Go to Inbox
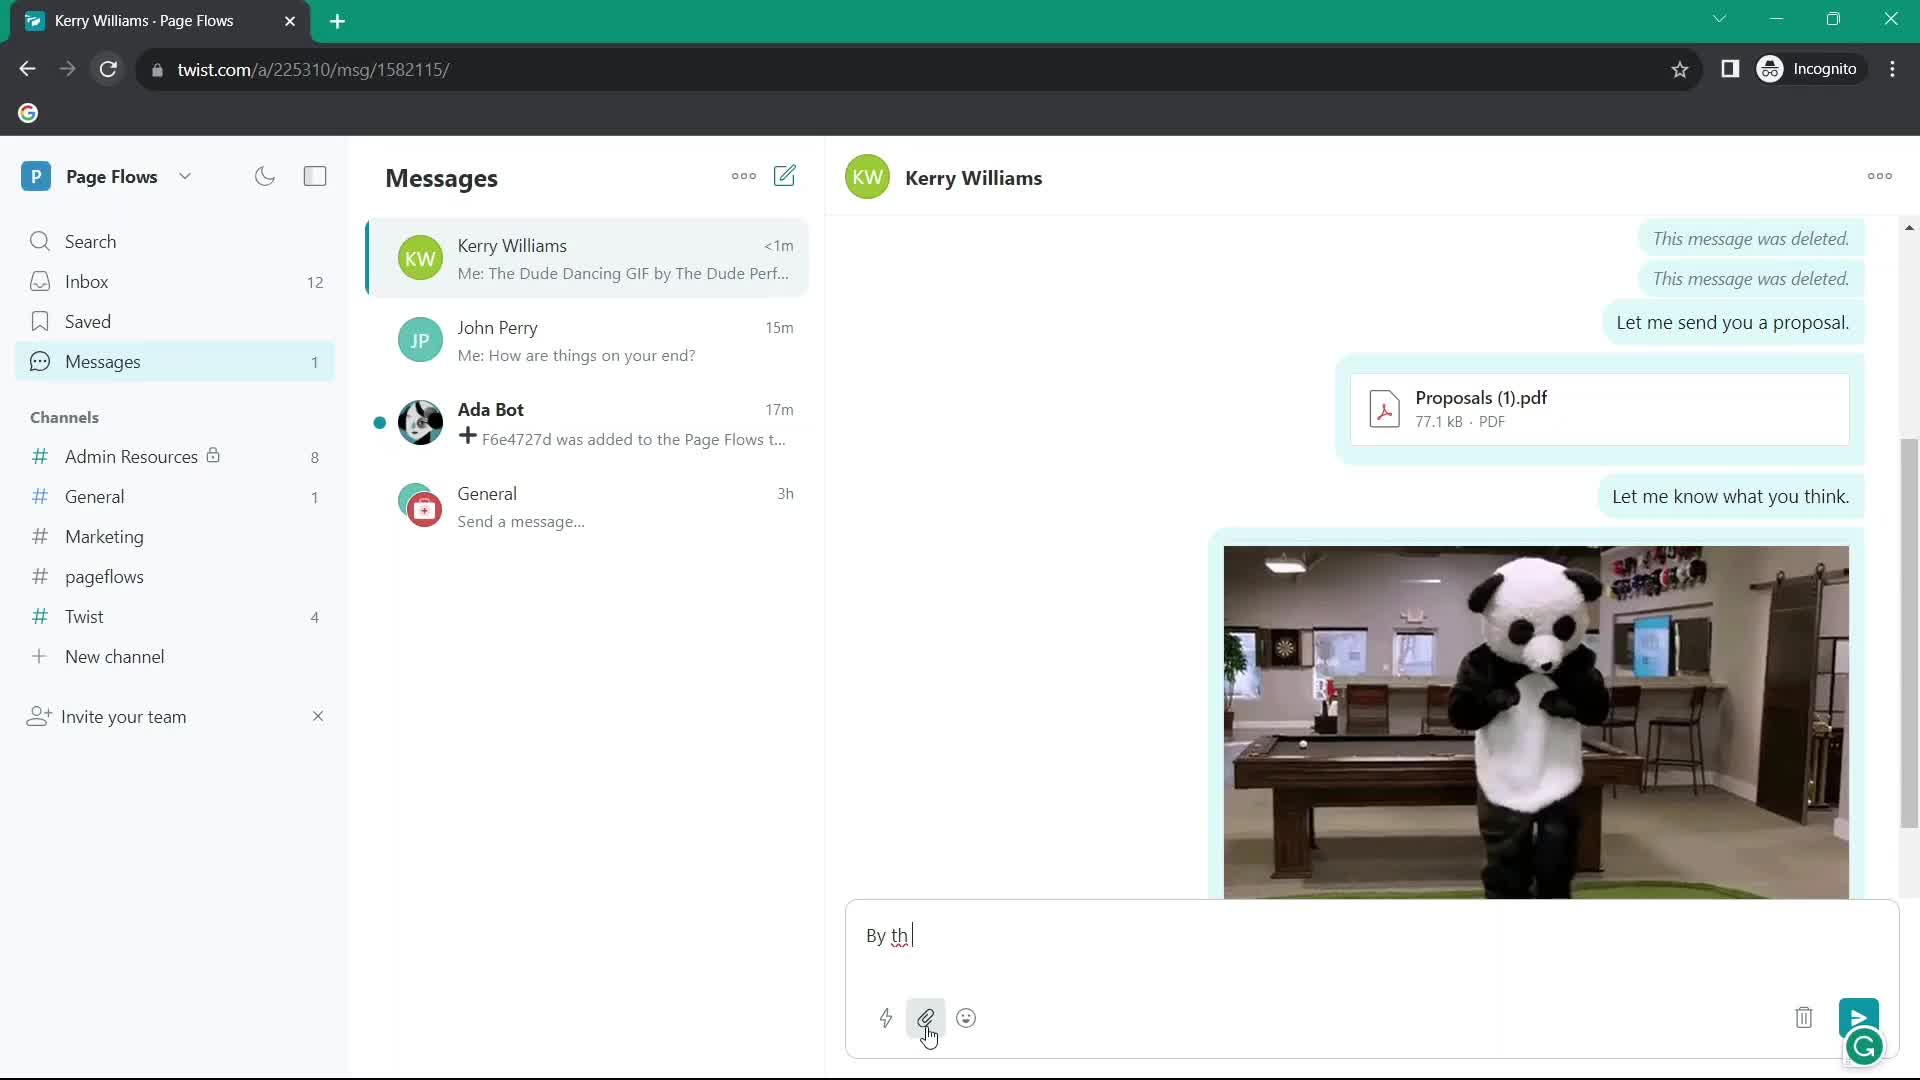The width and height of the screenshot is (1920, 1080). click(x=175, y=281)
